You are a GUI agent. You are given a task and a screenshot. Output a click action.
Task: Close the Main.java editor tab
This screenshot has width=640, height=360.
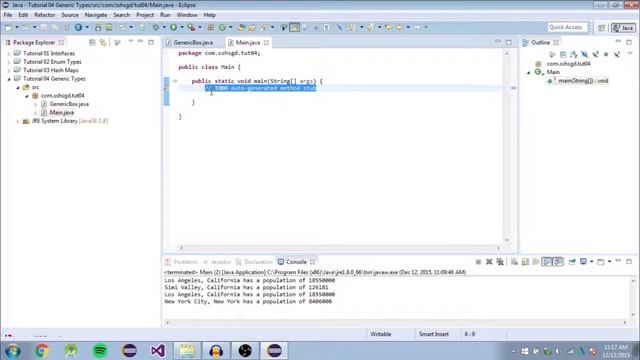pos(266,42)
